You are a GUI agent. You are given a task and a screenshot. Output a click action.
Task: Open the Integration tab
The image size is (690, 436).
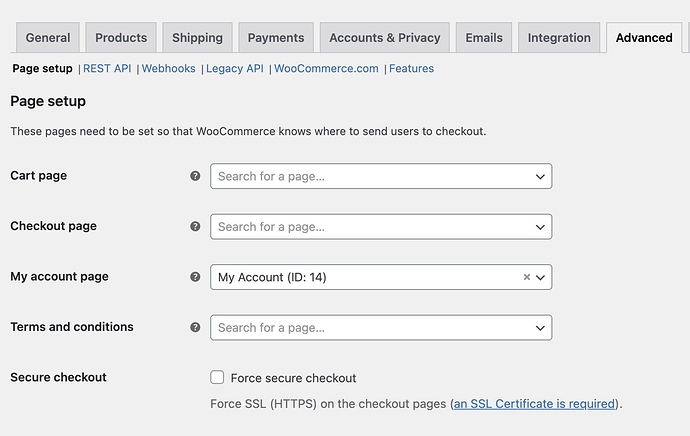coord(559,38)
